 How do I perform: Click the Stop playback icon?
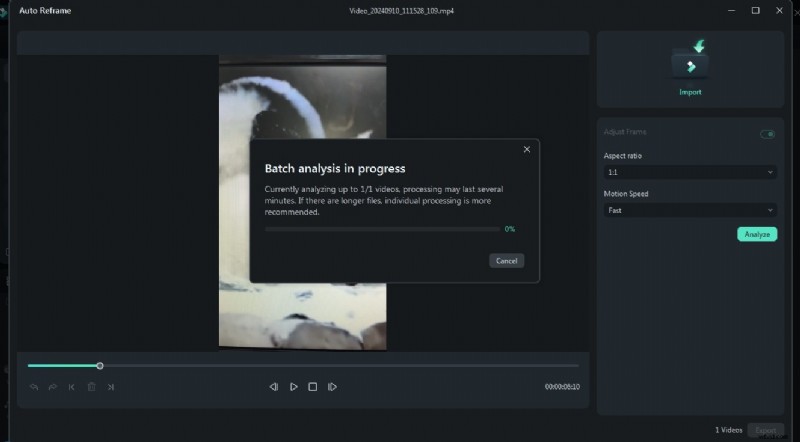[x=312, y=387]
